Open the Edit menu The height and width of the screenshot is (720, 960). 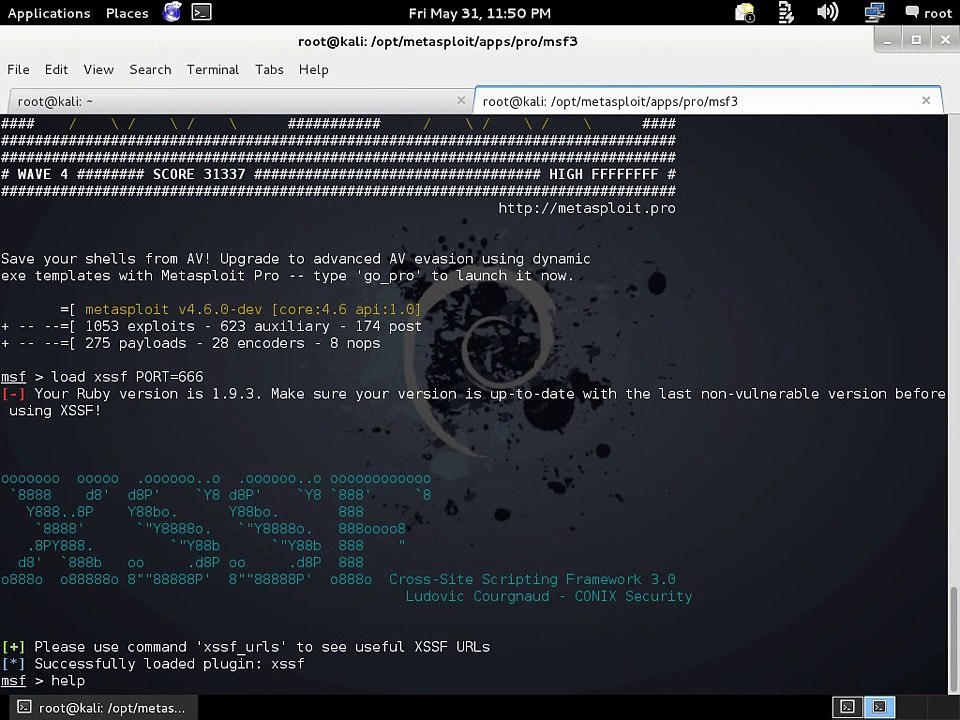pos(56,70)
